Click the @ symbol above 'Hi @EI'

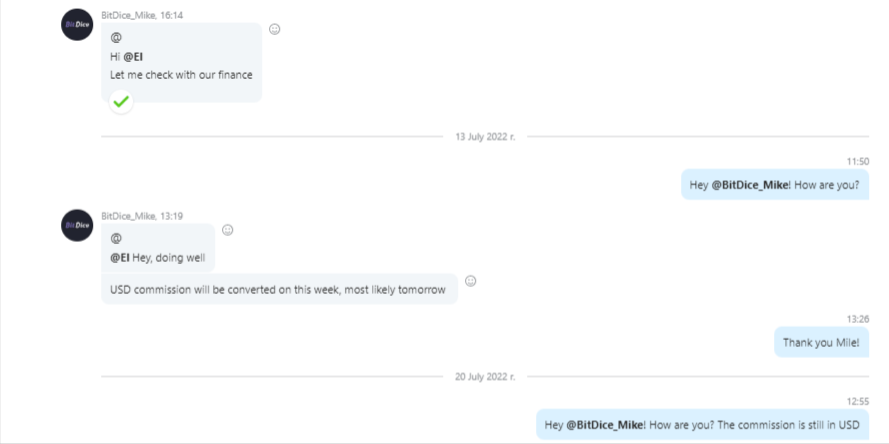[116, 37]
